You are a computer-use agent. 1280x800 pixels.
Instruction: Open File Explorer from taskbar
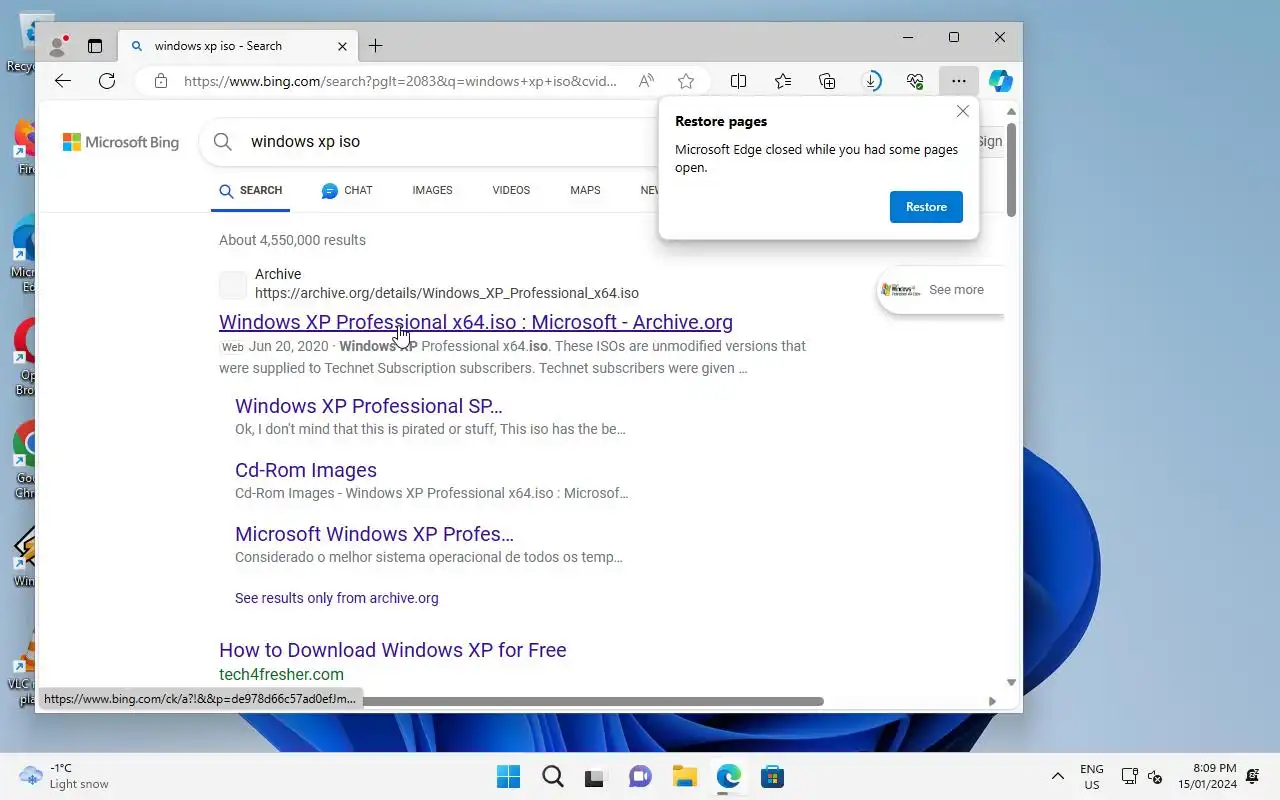click(684, 777)
